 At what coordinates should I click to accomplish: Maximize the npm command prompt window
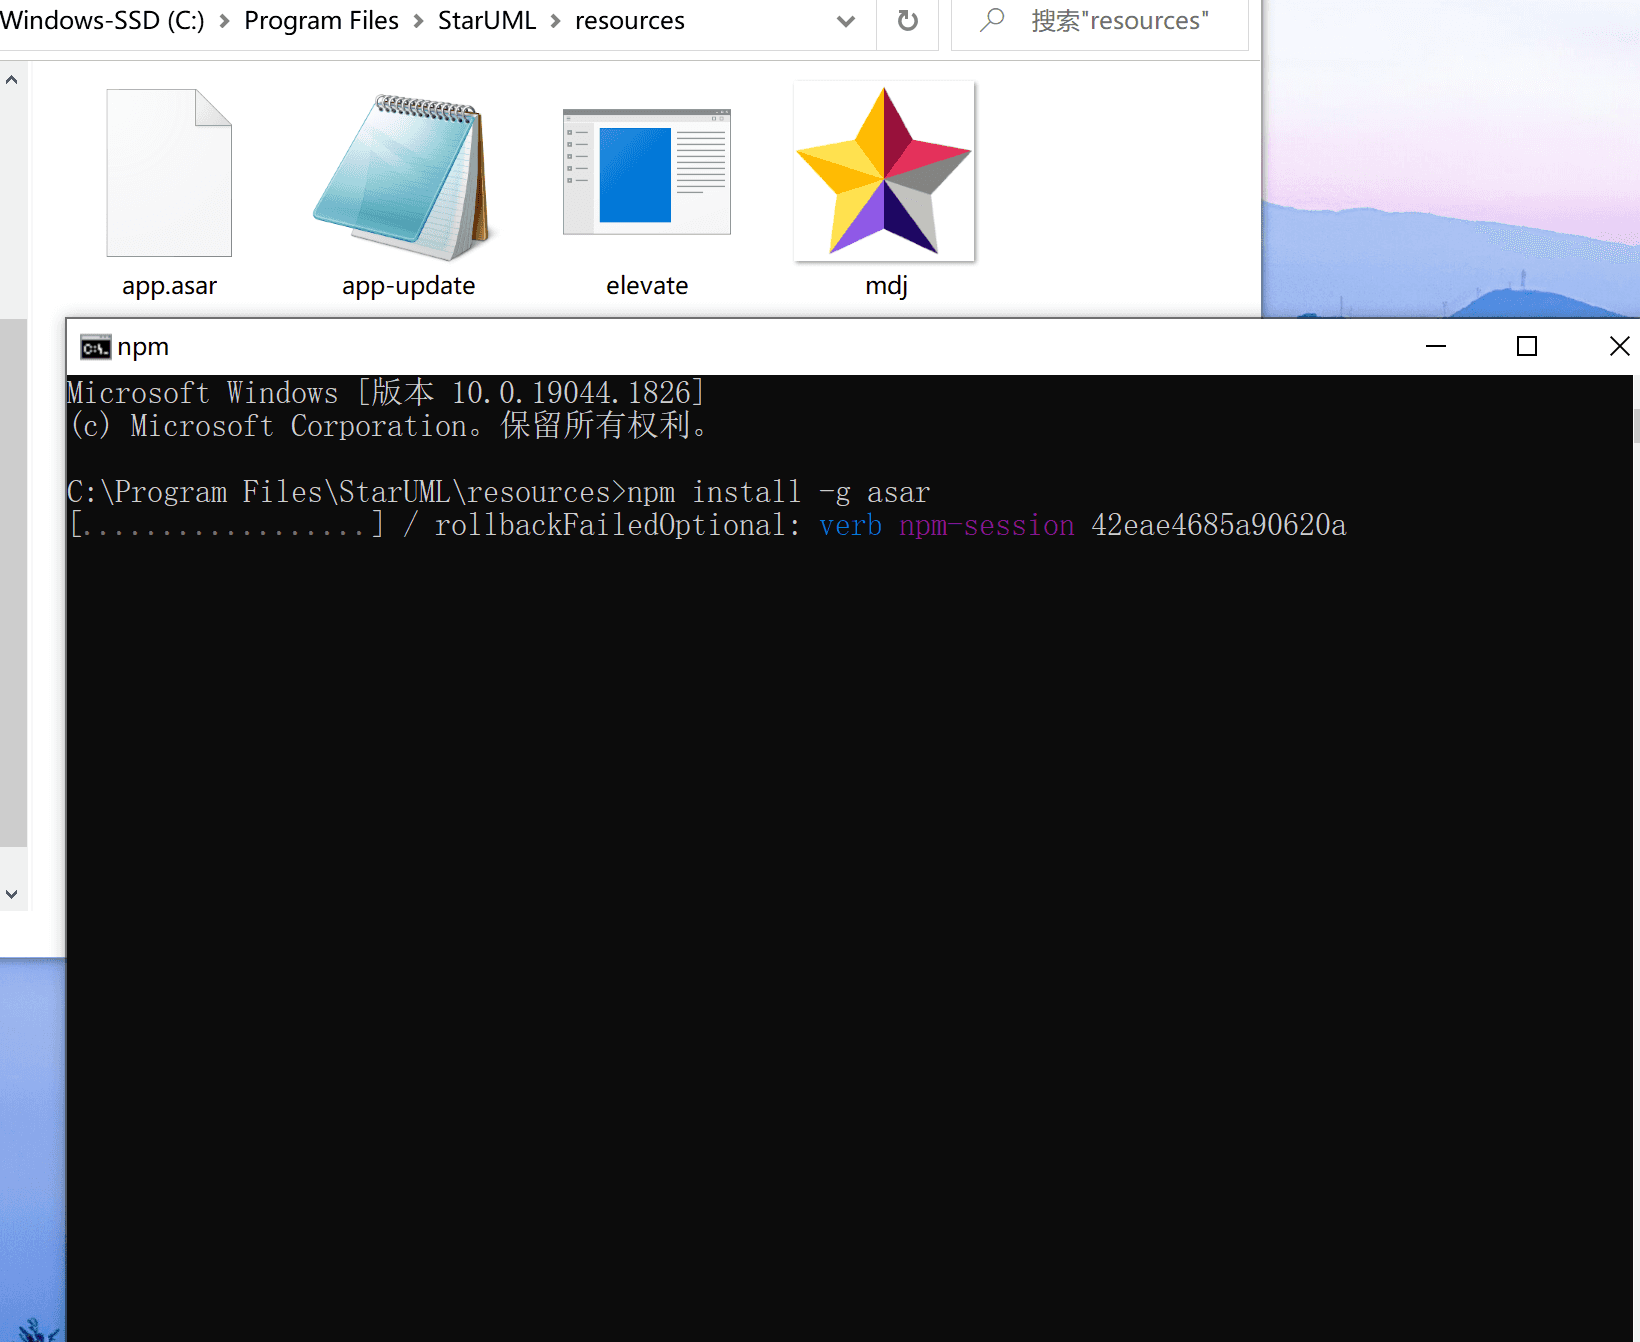coord(1527,346)
